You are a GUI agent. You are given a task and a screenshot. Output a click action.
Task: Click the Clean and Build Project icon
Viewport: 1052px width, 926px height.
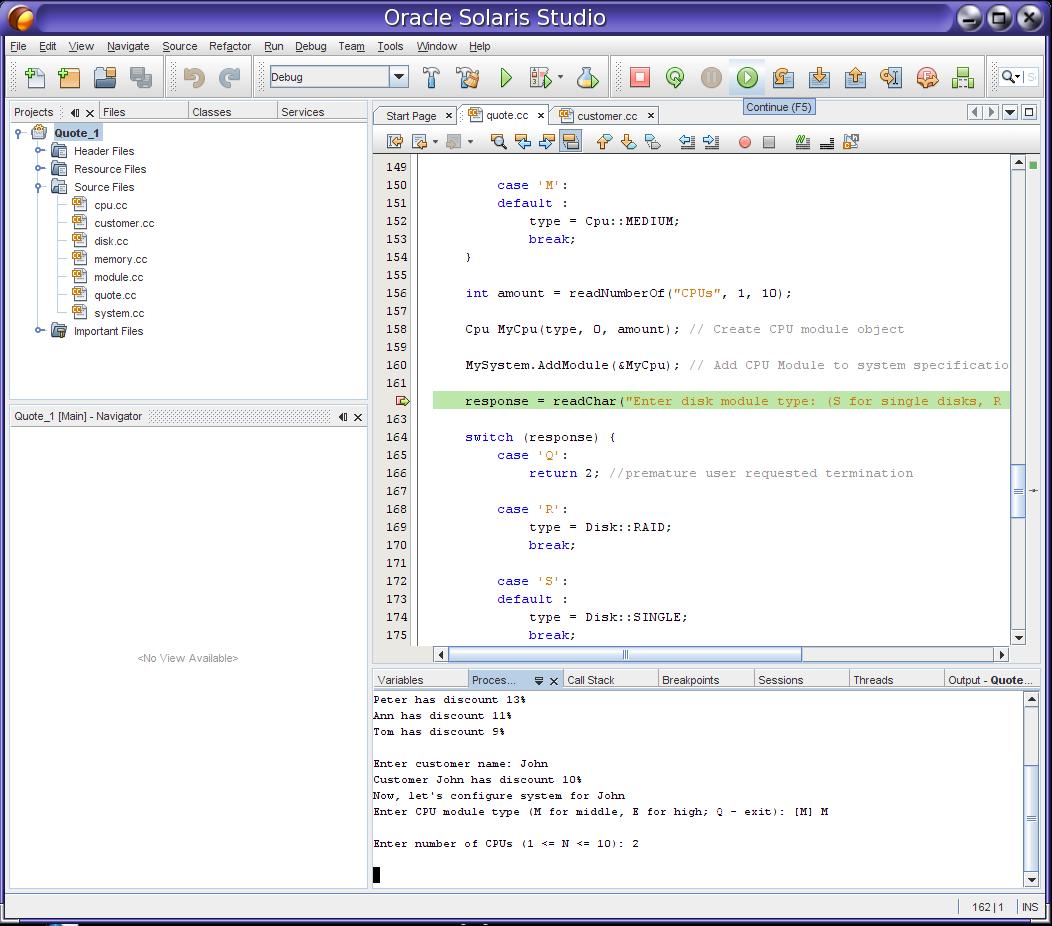[467, 77]
